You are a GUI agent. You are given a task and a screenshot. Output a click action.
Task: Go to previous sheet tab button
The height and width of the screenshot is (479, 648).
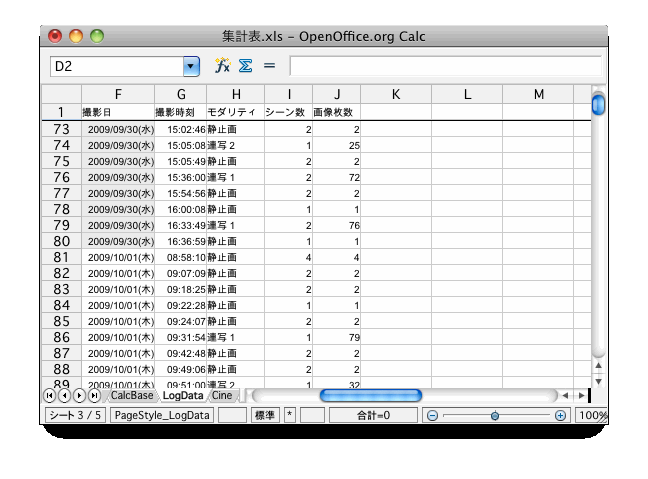tap(64, 396)
